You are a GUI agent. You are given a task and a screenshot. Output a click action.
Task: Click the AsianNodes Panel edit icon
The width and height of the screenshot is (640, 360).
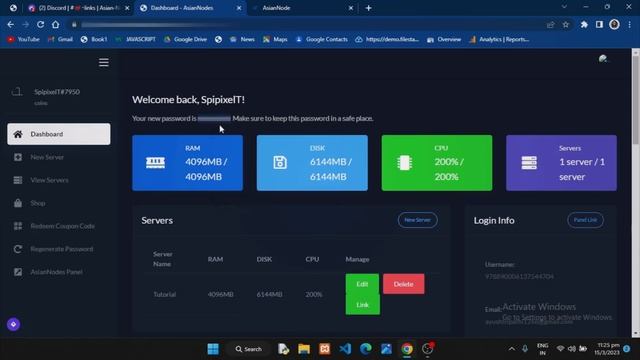click(18, 272)
